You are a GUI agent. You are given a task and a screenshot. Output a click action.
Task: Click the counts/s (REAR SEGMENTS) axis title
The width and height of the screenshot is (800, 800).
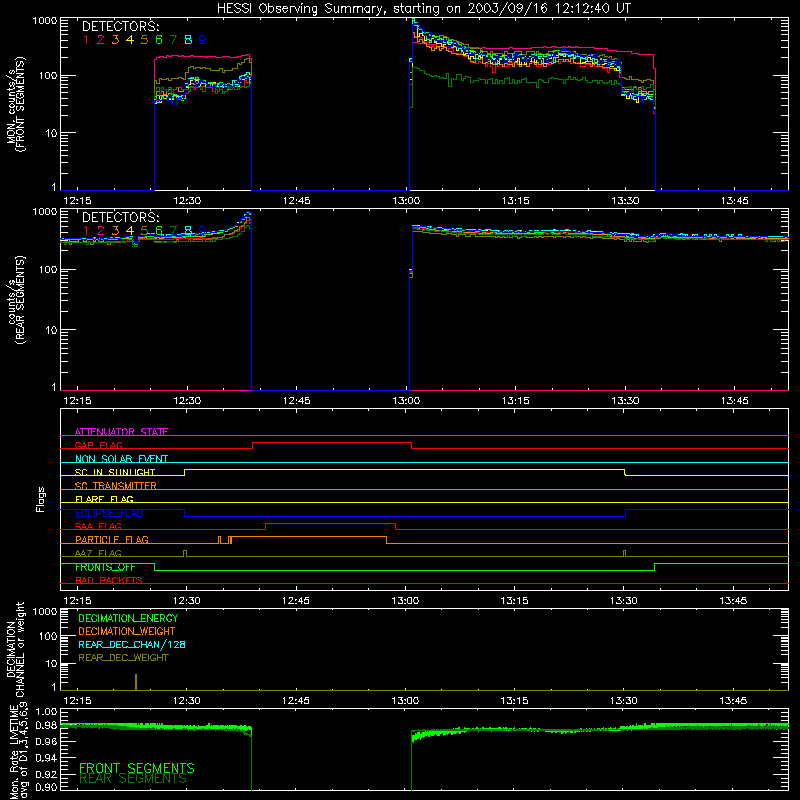pos(16,299)
